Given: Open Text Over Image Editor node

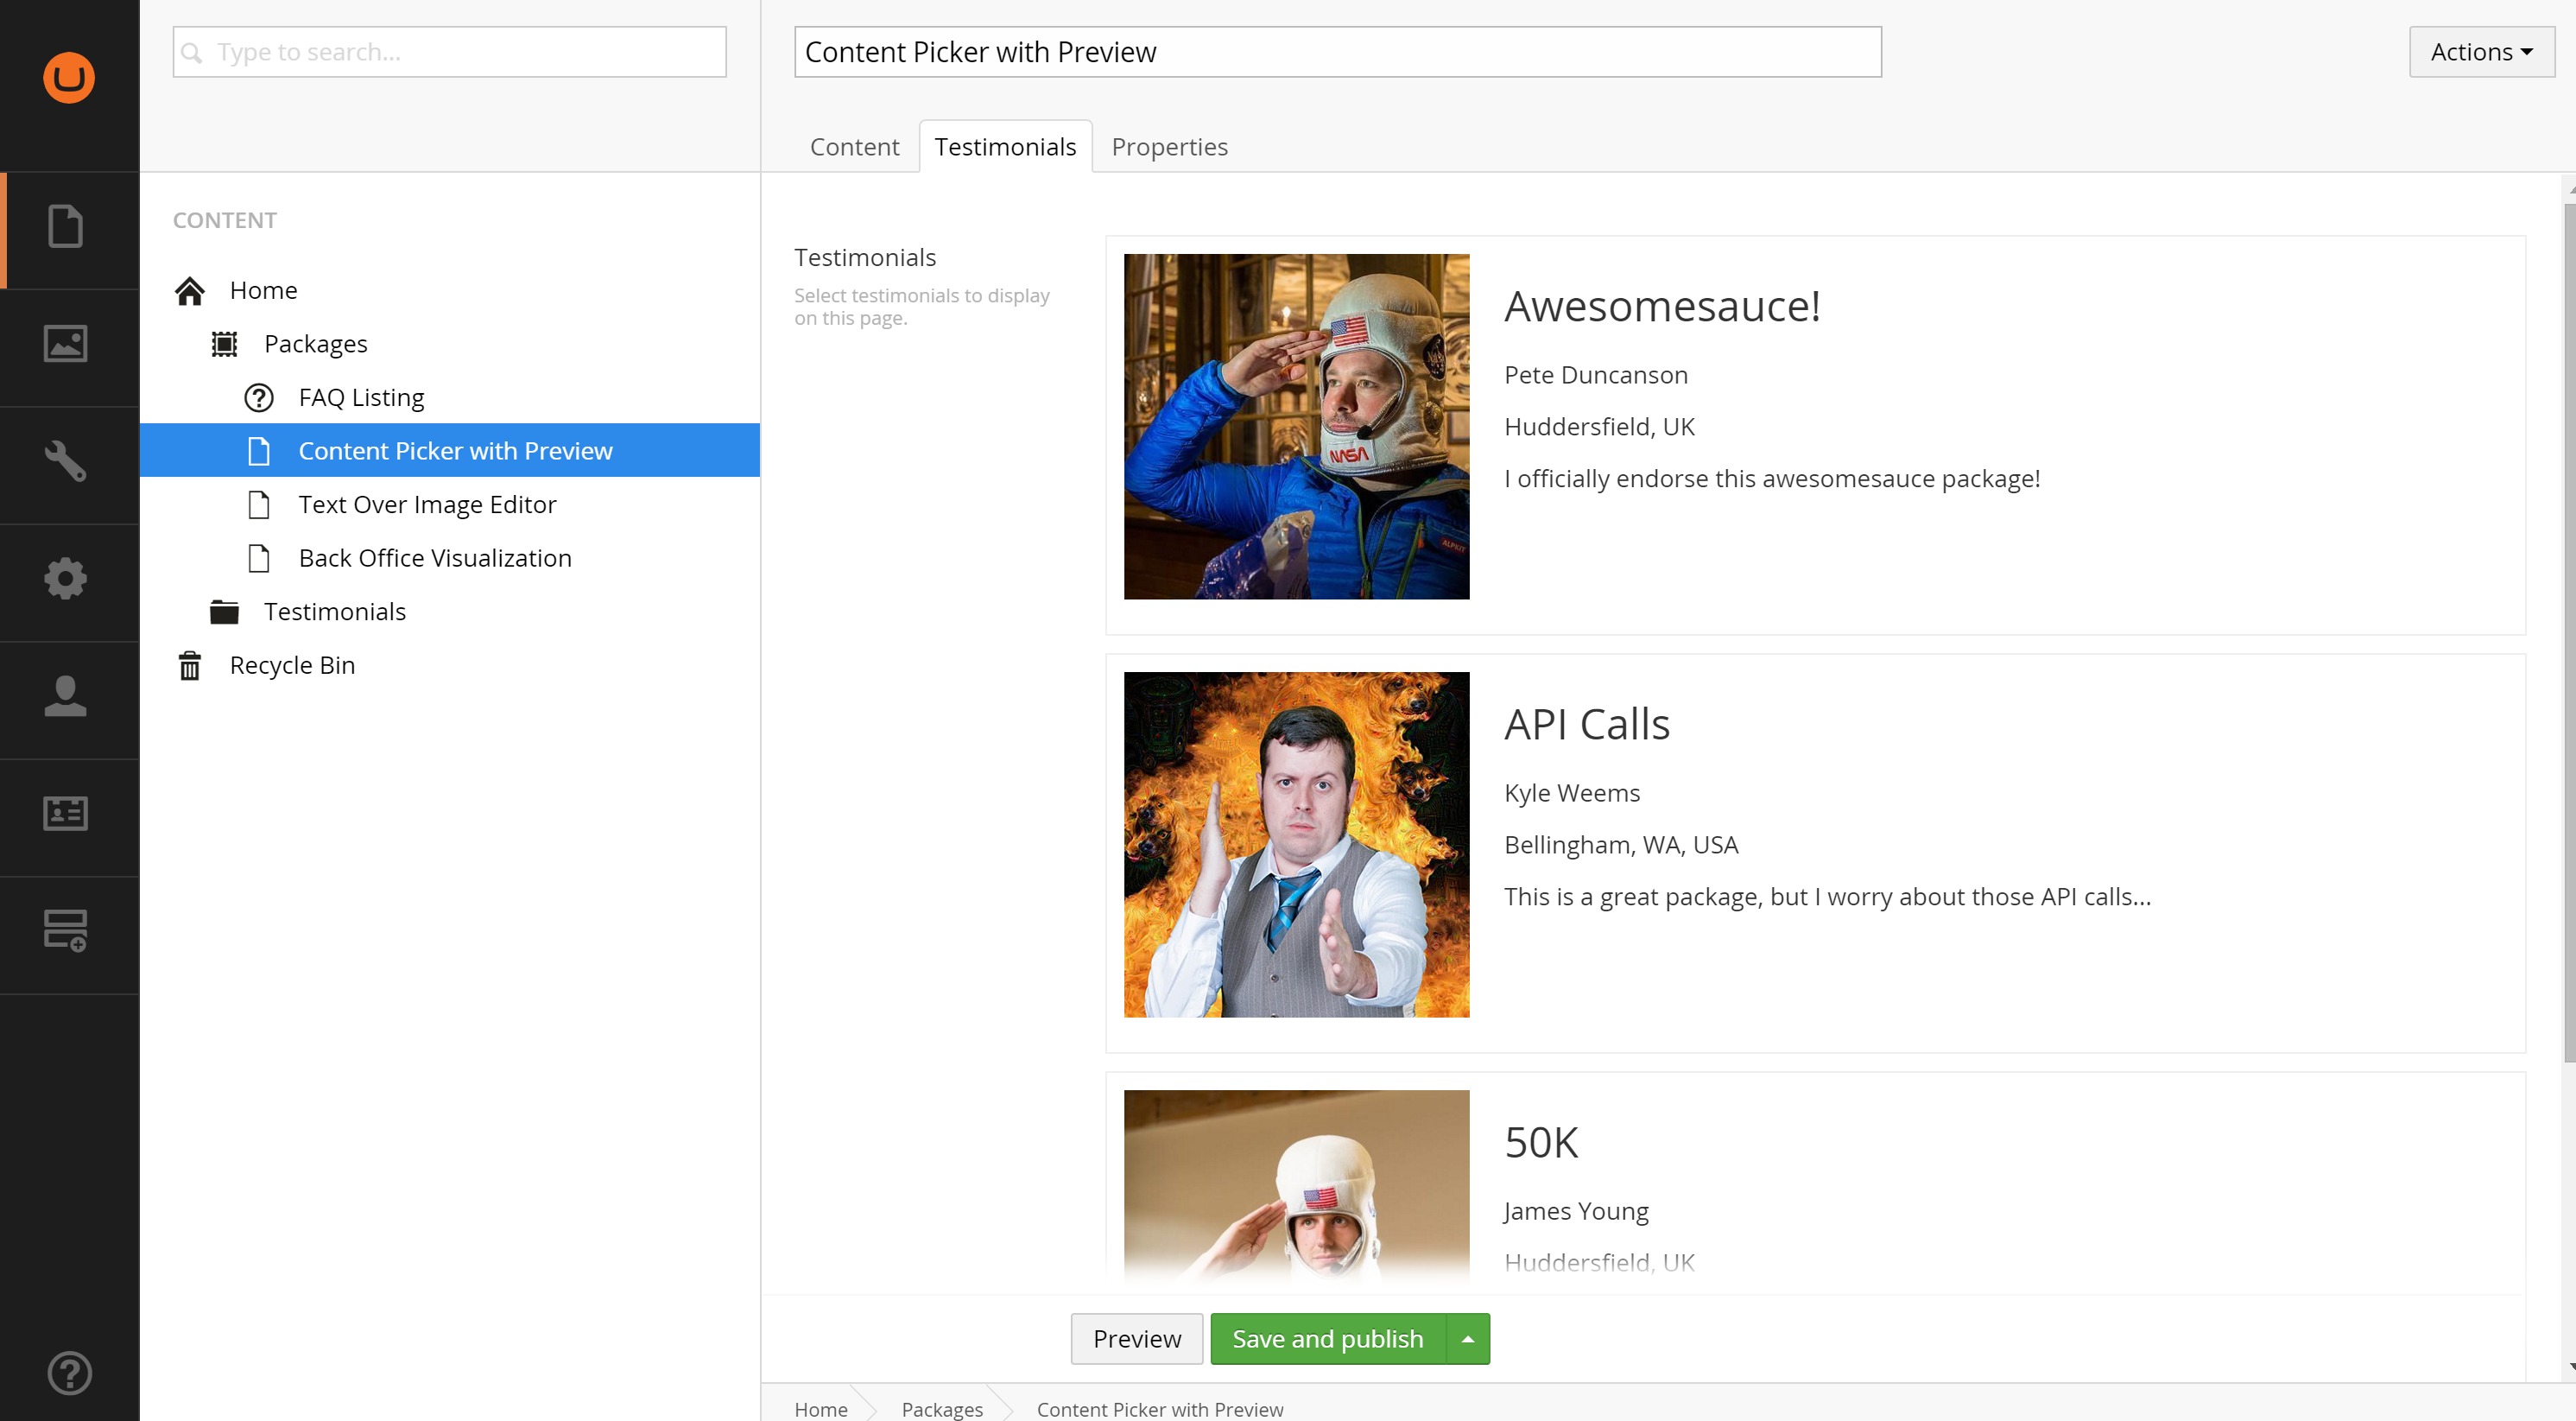Looking at the screenshot, I should click(427, 504).
